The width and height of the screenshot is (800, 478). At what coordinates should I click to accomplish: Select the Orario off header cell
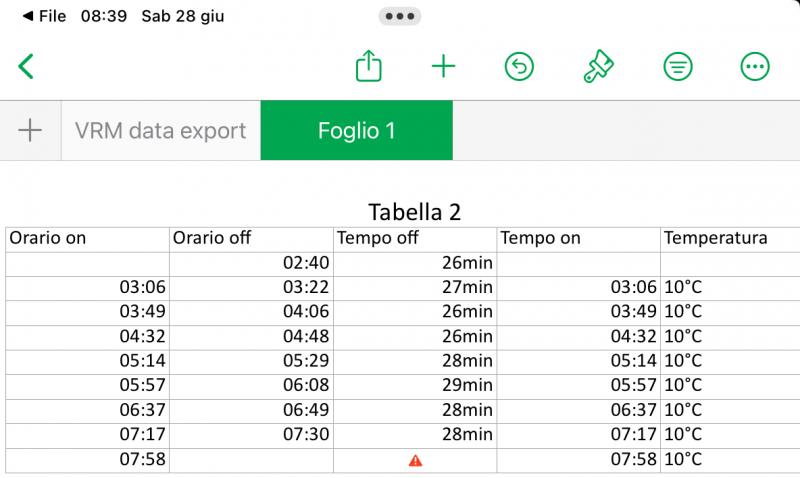(251, 238)
